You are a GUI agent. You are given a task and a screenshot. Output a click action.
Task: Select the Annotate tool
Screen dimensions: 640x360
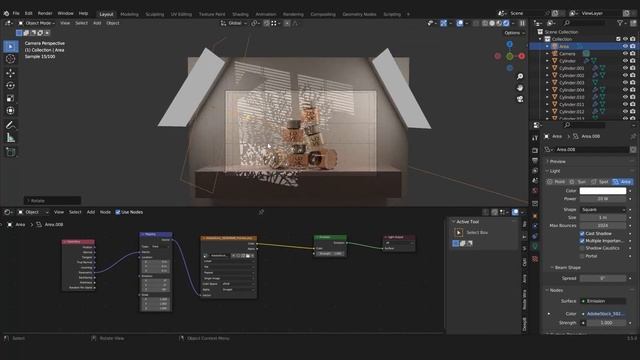tap(11, 125)
